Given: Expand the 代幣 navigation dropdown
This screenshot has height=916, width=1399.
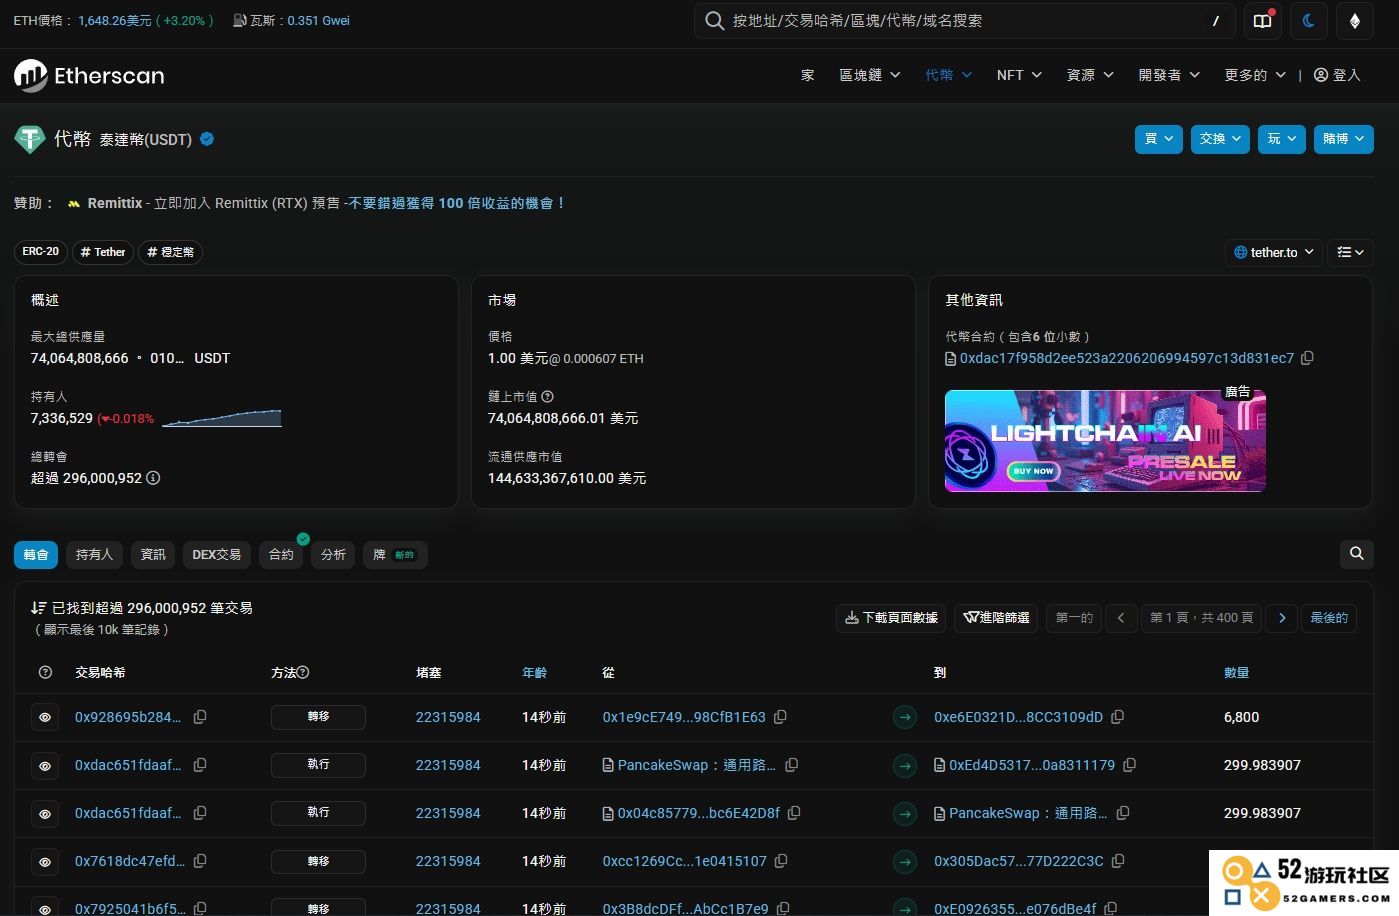Looking at the screenshot, I should [948, 75].
